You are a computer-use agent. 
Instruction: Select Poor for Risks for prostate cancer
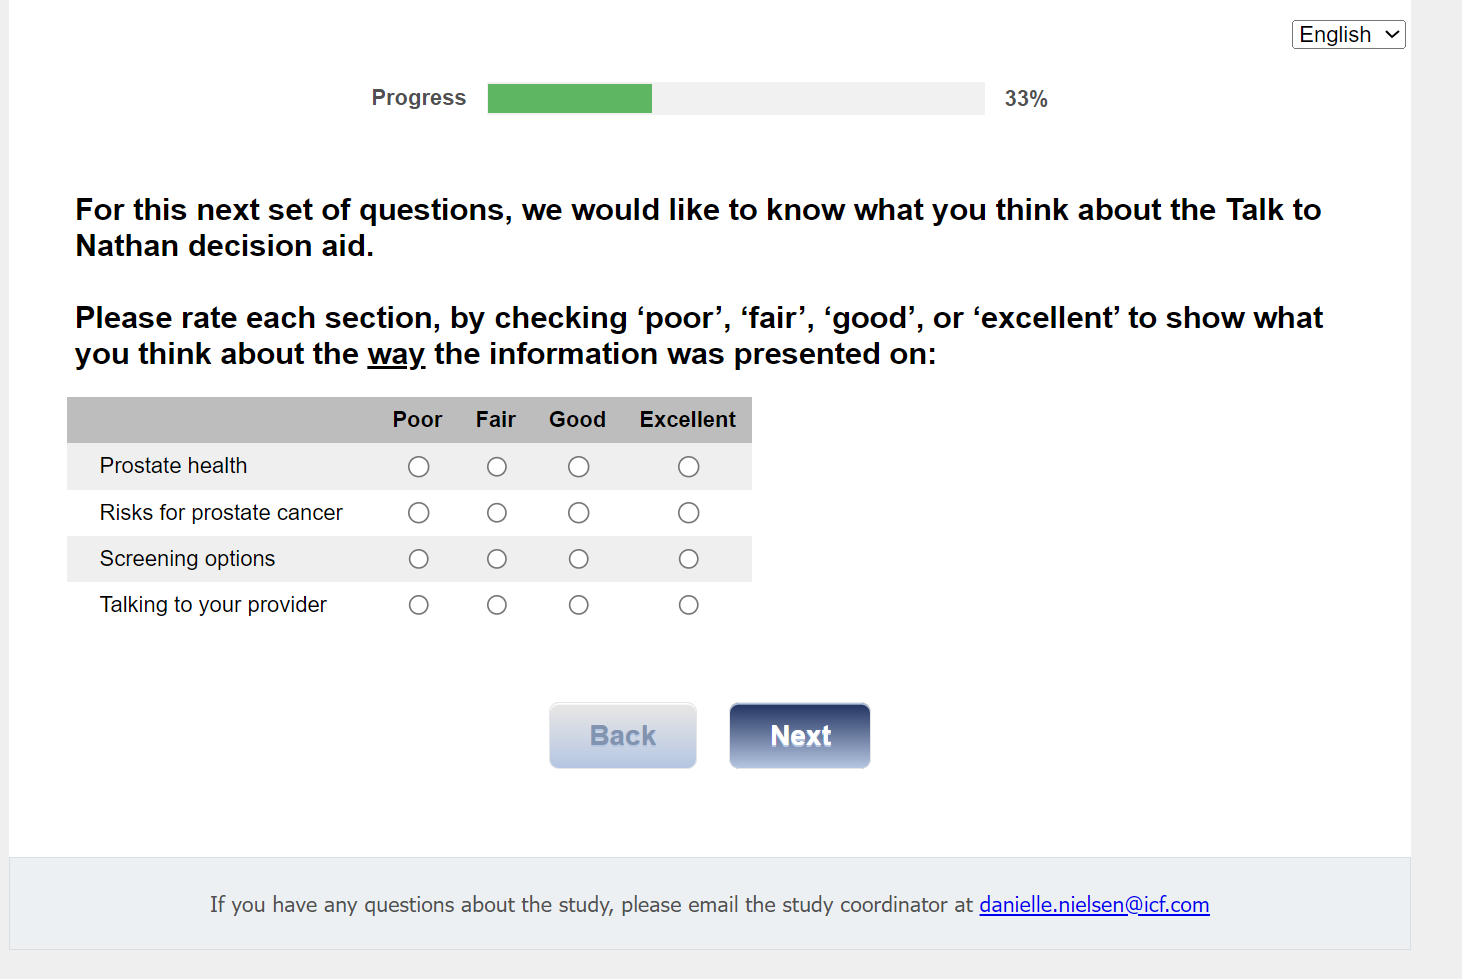[419, 513]
